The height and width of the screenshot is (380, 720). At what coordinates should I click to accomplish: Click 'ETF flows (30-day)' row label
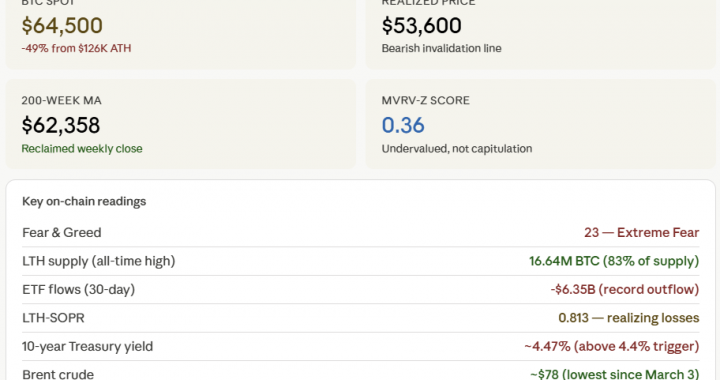(x=79, y=290)
